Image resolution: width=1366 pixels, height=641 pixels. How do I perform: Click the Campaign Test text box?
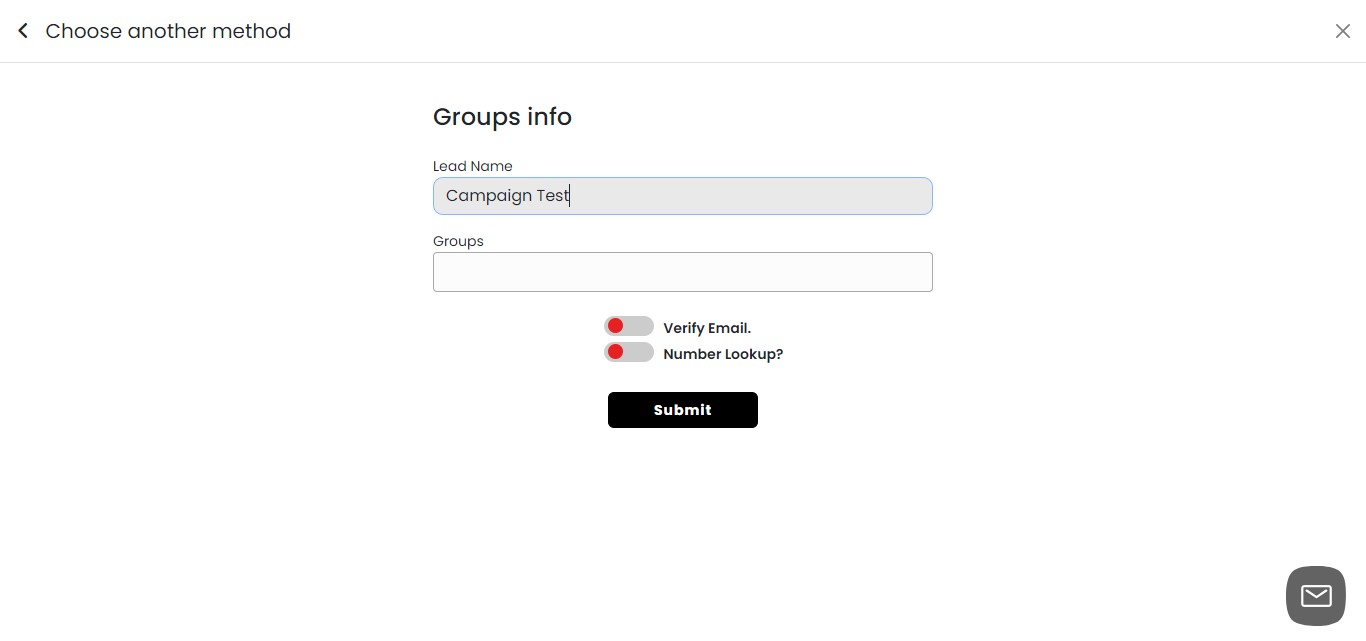pos(683,196)
